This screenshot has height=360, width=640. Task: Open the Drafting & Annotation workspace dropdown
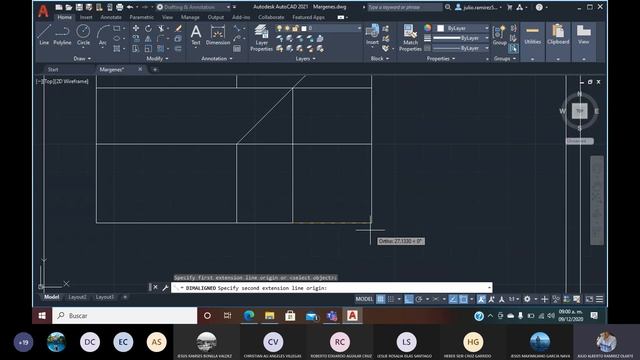(193, 7)
